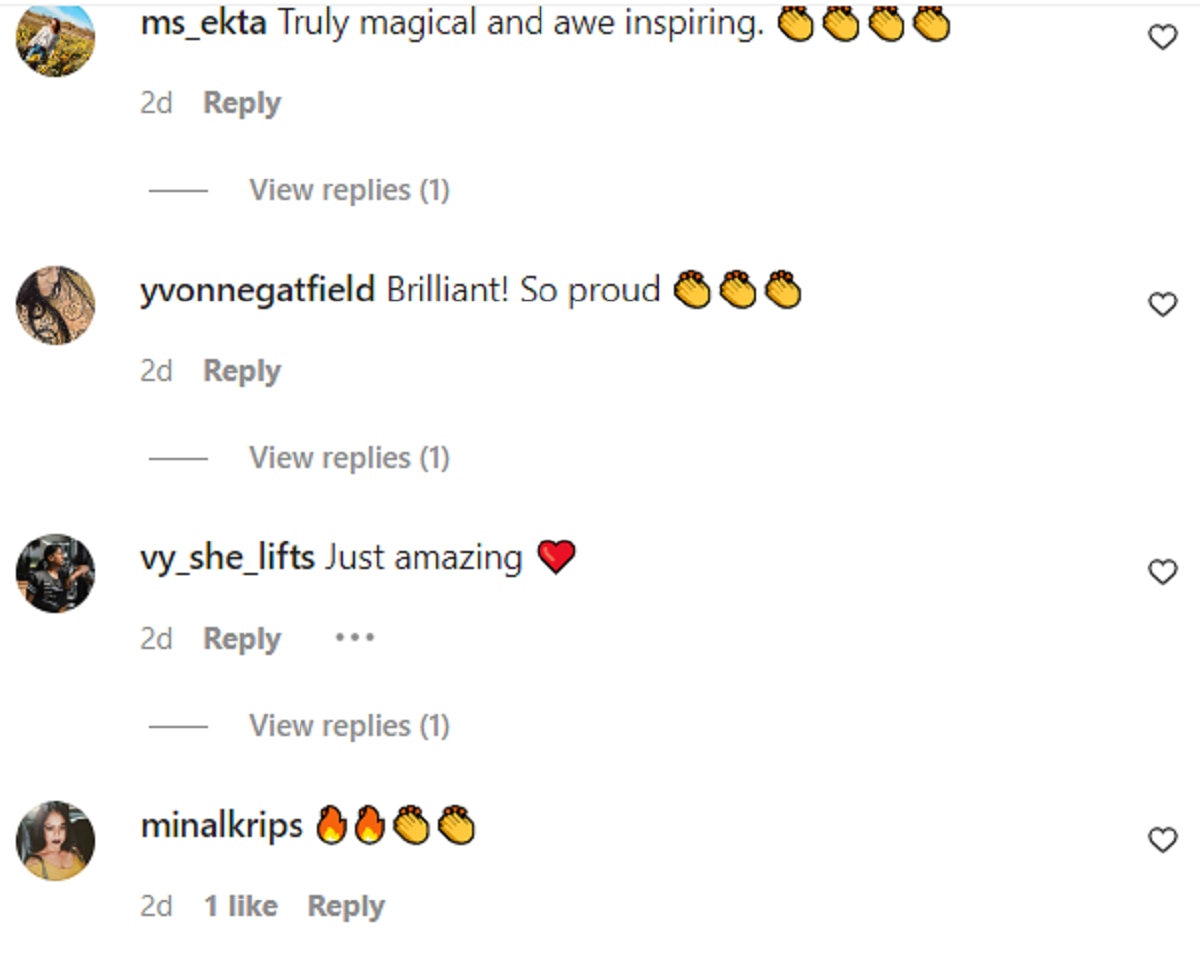Like yvonnegatfield's comment with the heart icon

click(x=1162, y=305)
